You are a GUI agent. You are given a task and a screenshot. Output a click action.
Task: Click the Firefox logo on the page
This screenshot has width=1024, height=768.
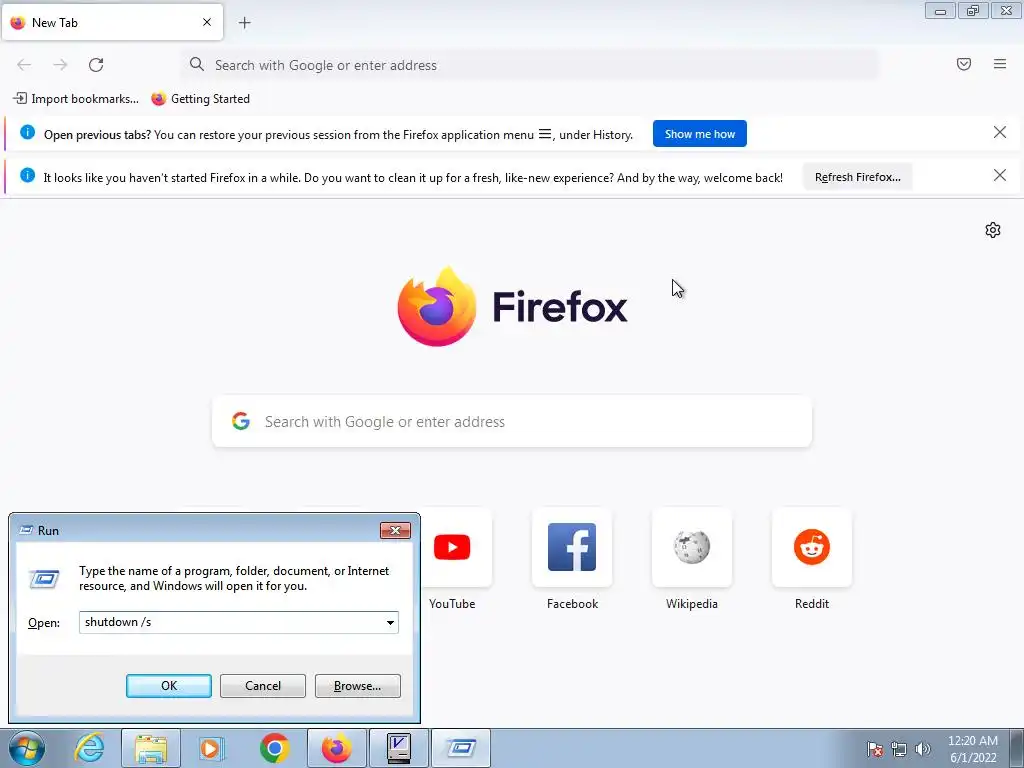tap(512, 306)
